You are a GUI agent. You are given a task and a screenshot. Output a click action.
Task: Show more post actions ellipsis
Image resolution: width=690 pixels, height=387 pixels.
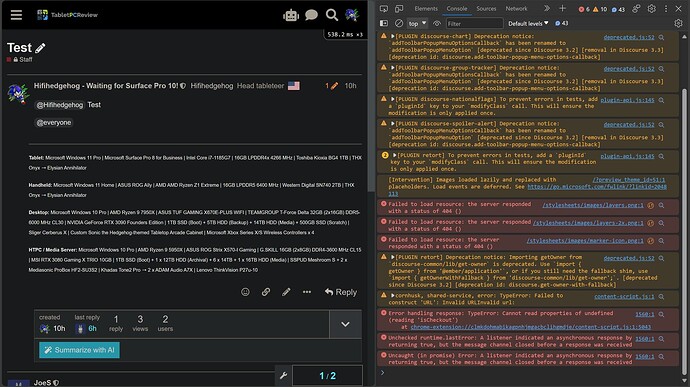(307, 292)
